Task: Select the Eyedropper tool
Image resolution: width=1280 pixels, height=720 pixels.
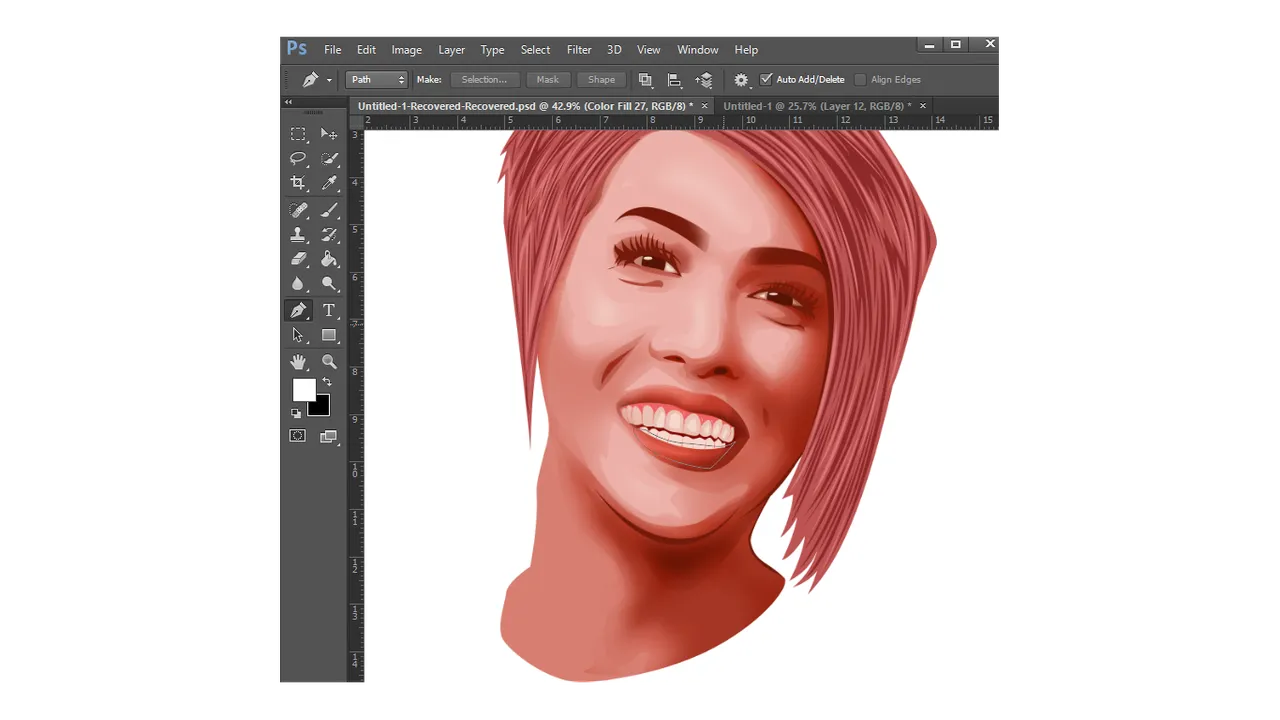Action: tap(329, 183)
